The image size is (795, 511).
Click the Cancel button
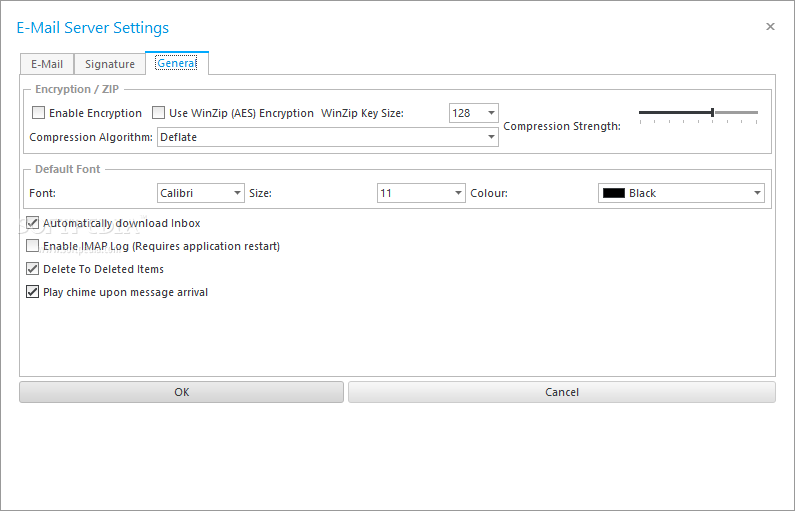pos(562,392)
